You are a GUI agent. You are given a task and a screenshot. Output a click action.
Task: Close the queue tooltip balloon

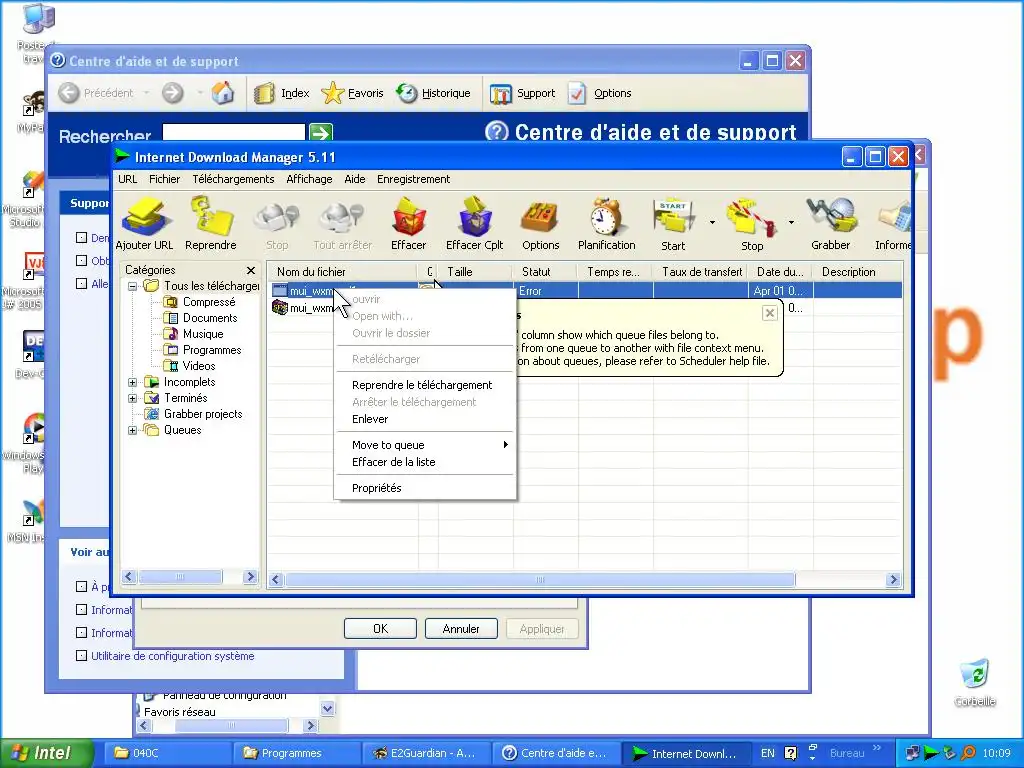pyautogui.click(x=770, y=313)
